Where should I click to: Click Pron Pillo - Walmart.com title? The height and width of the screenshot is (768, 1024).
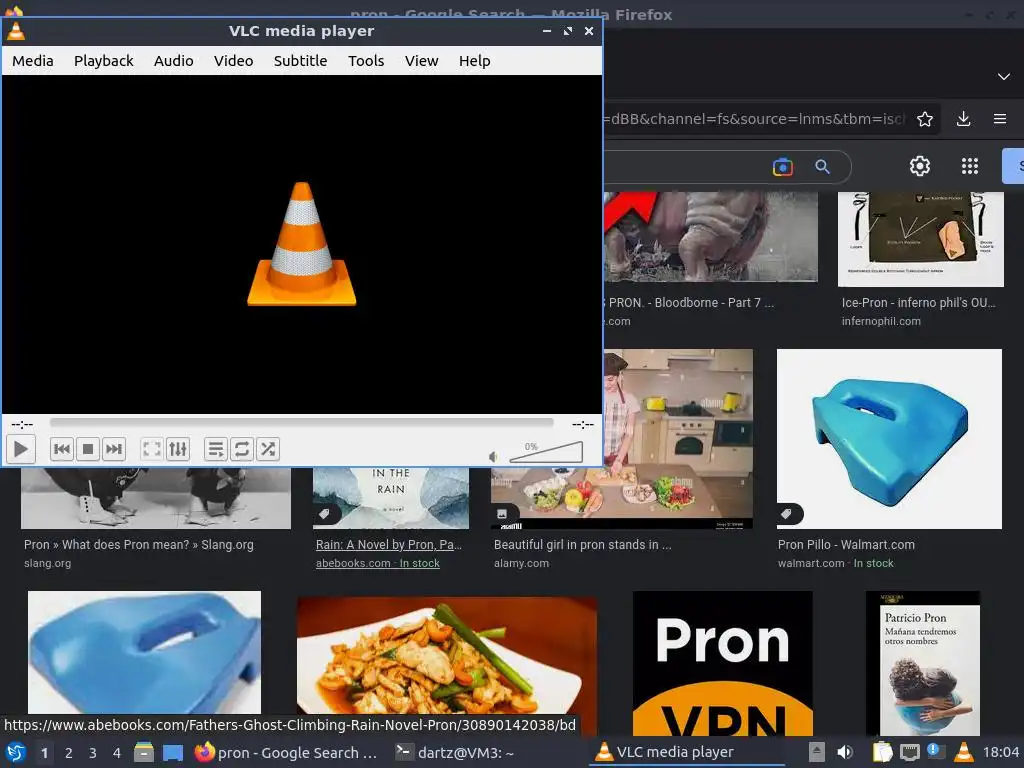tap(846, 545)
